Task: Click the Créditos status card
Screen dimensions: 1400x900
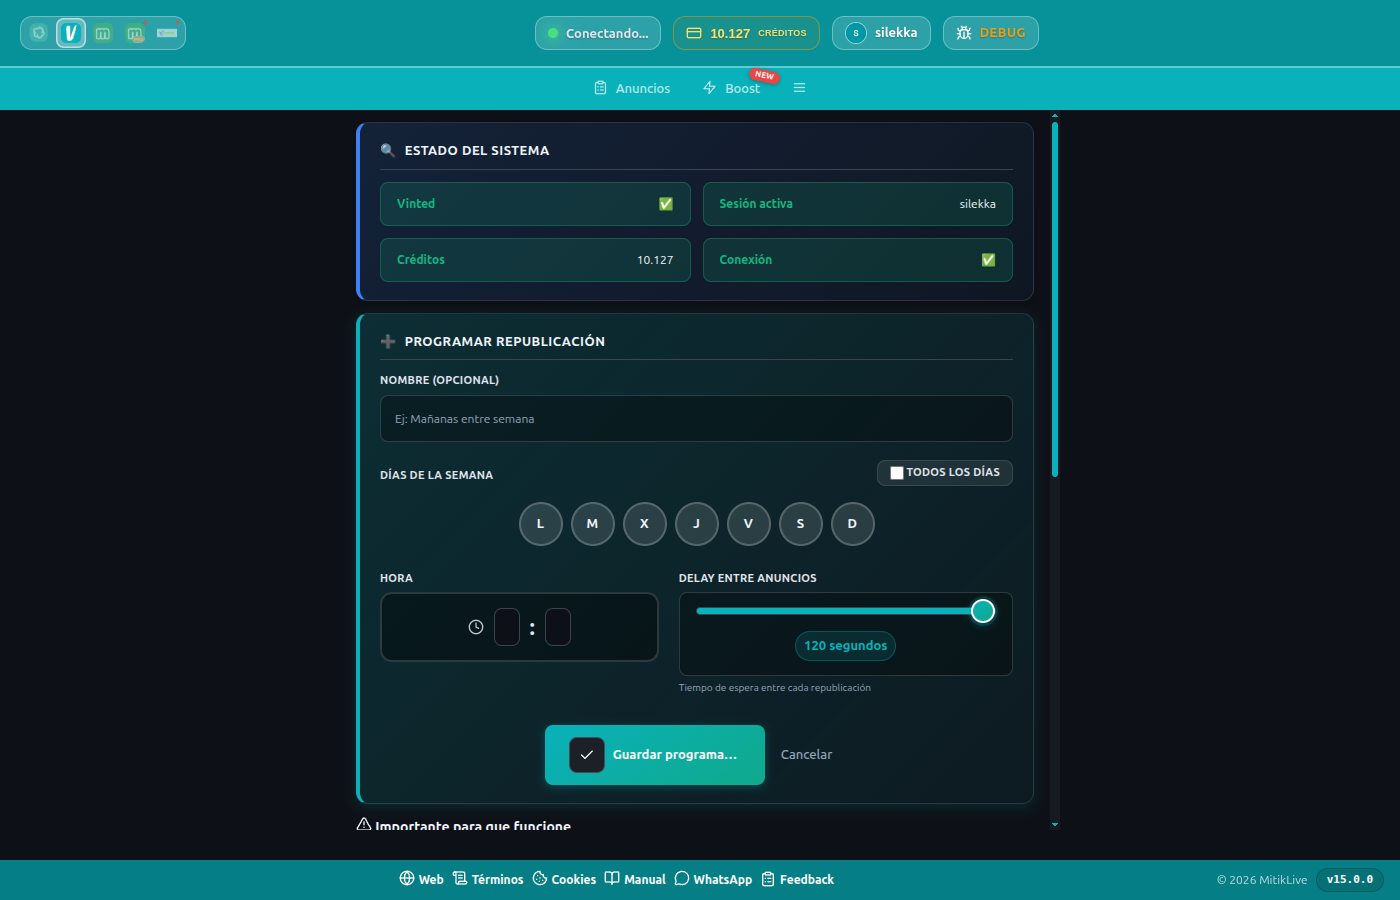Action: coord(535,260)
